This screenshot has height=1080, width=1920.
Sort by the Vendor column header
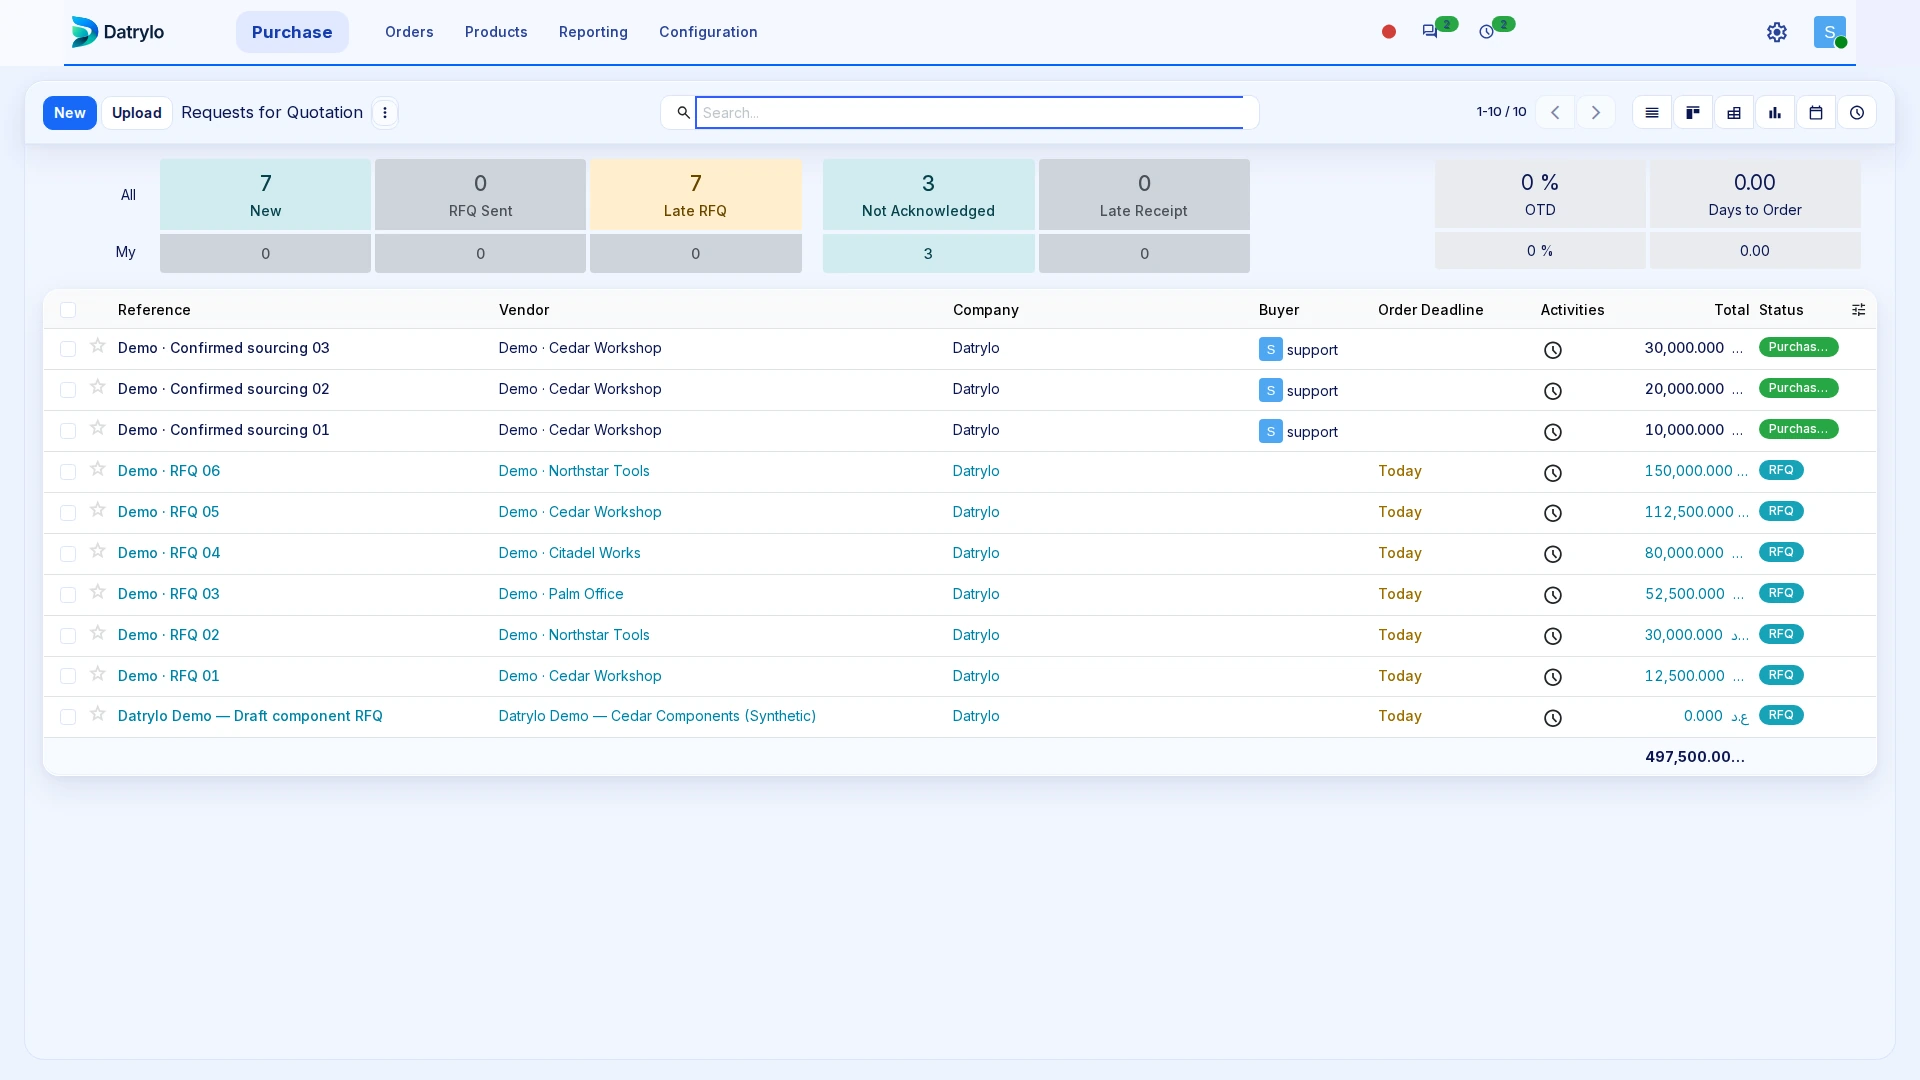(x=524, y=310)
